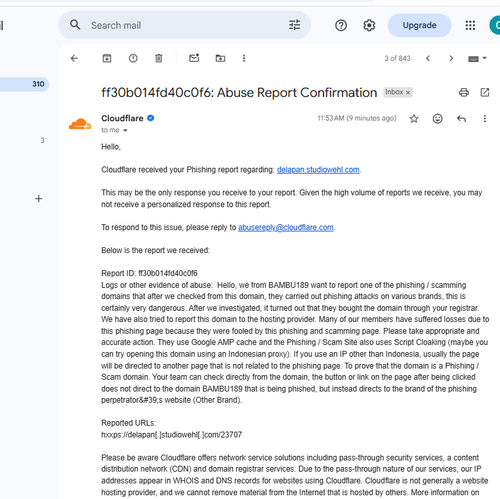Click the 'Report ID: ff30b014fd40c0f6' text
Viewport: 500px width, 499px height.
pyautogui.click(x=149, y=273)
